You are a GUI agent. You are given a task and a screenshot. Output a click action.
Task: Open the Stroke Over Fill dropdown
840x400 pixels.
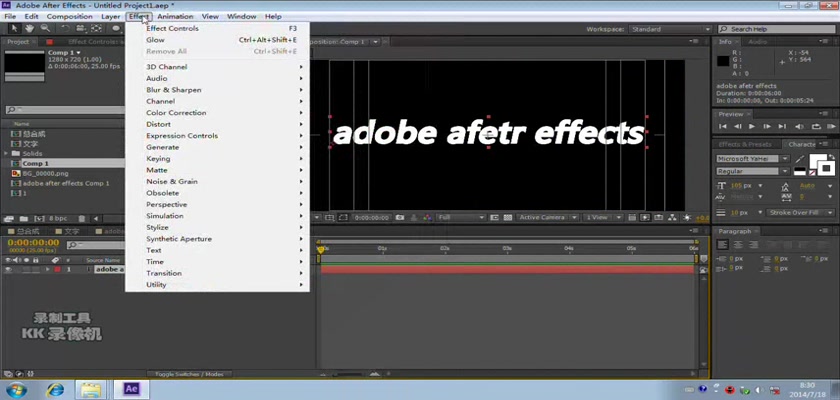coord(800,213)
